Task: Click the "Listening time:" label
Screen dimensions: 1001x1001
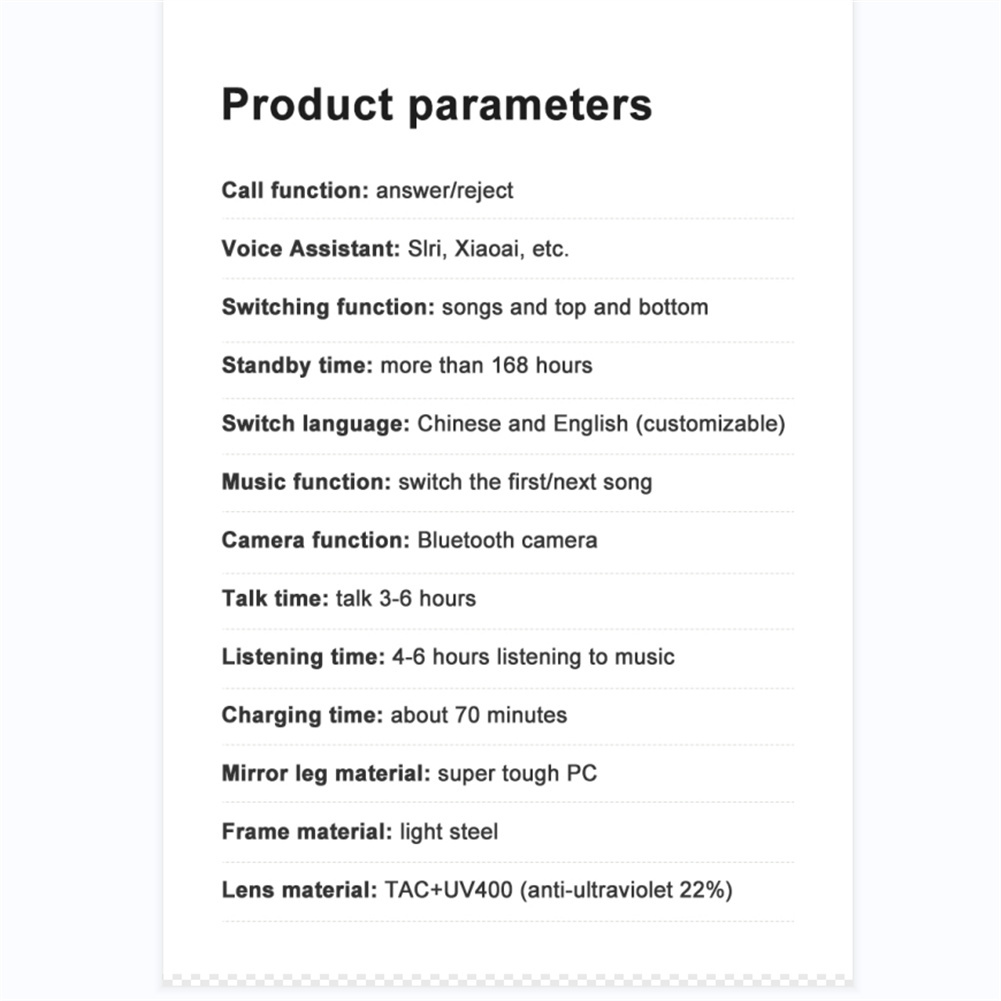Action: coord(303,657)
